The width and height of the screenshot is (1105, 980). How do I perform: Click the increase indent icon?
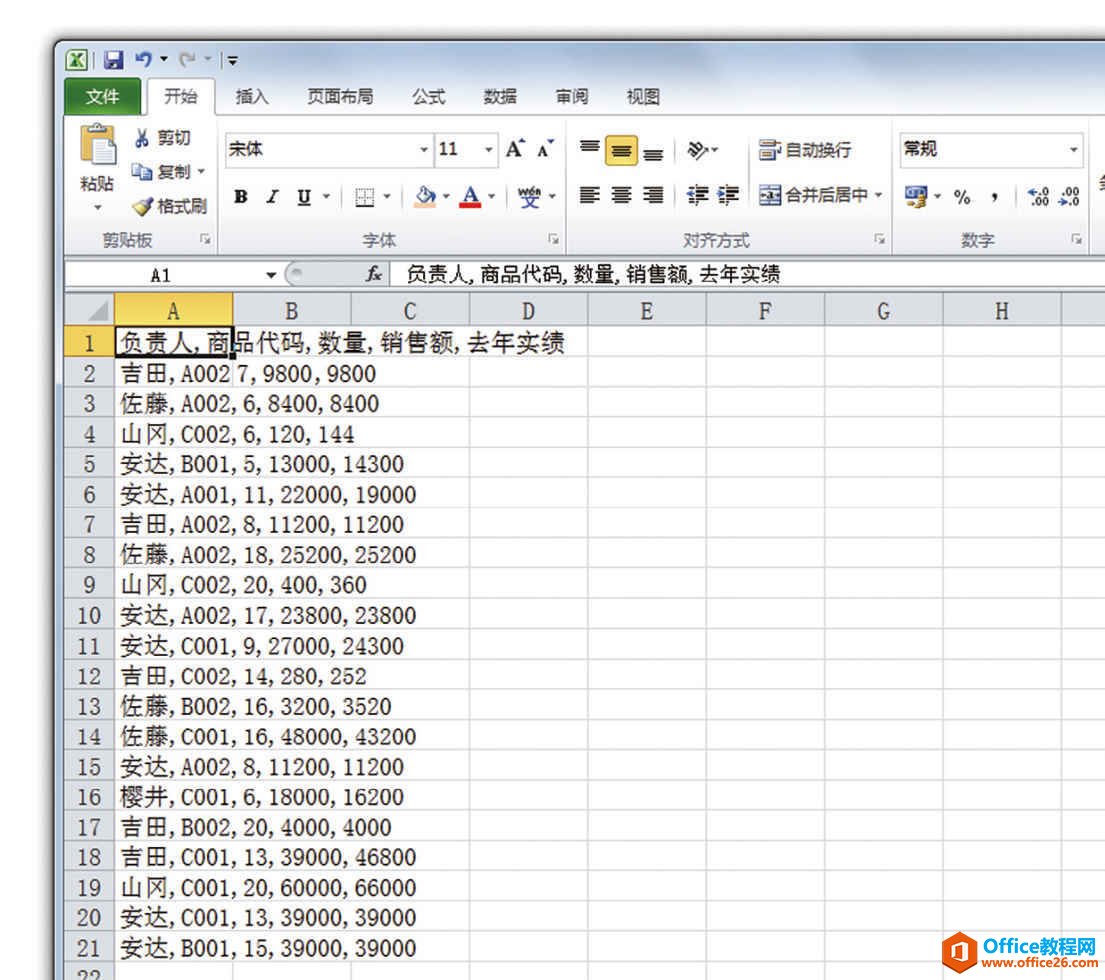(x=728, y=194)
